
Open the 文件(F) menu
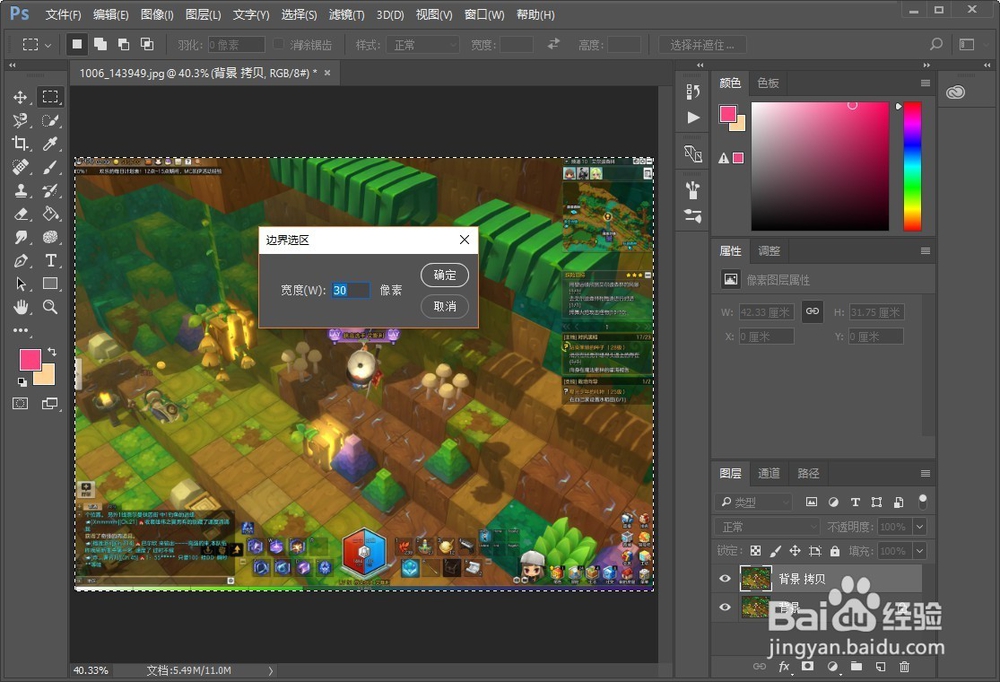tap(63, 14)
